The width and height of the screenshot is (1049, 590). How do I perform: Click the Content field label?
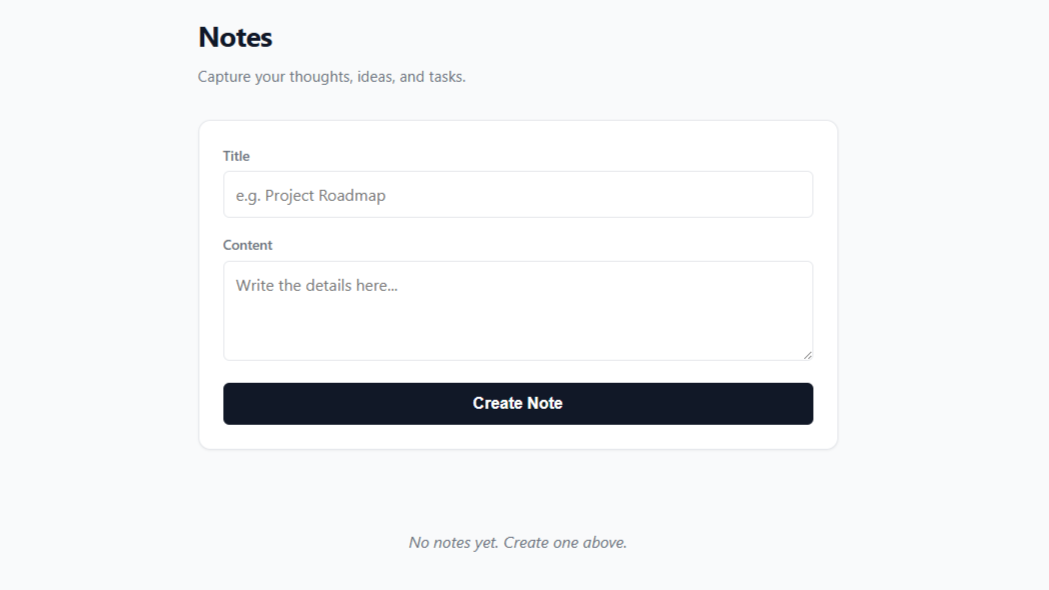[x=247, y=245]
